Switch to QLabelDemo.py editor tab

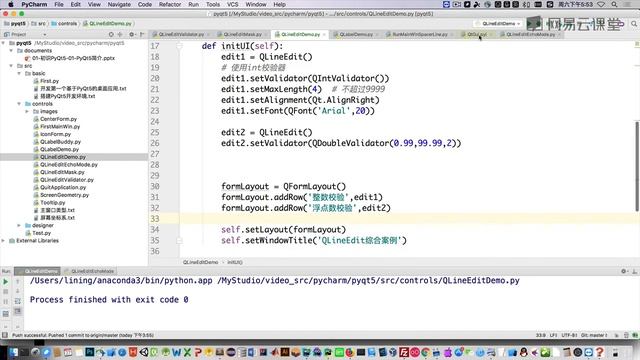[356, 34]
